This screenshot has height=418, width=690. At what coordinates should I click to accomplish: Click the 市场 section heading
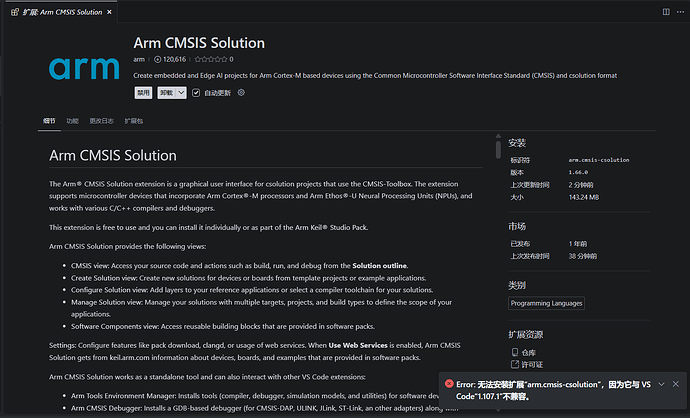(517, 227)
